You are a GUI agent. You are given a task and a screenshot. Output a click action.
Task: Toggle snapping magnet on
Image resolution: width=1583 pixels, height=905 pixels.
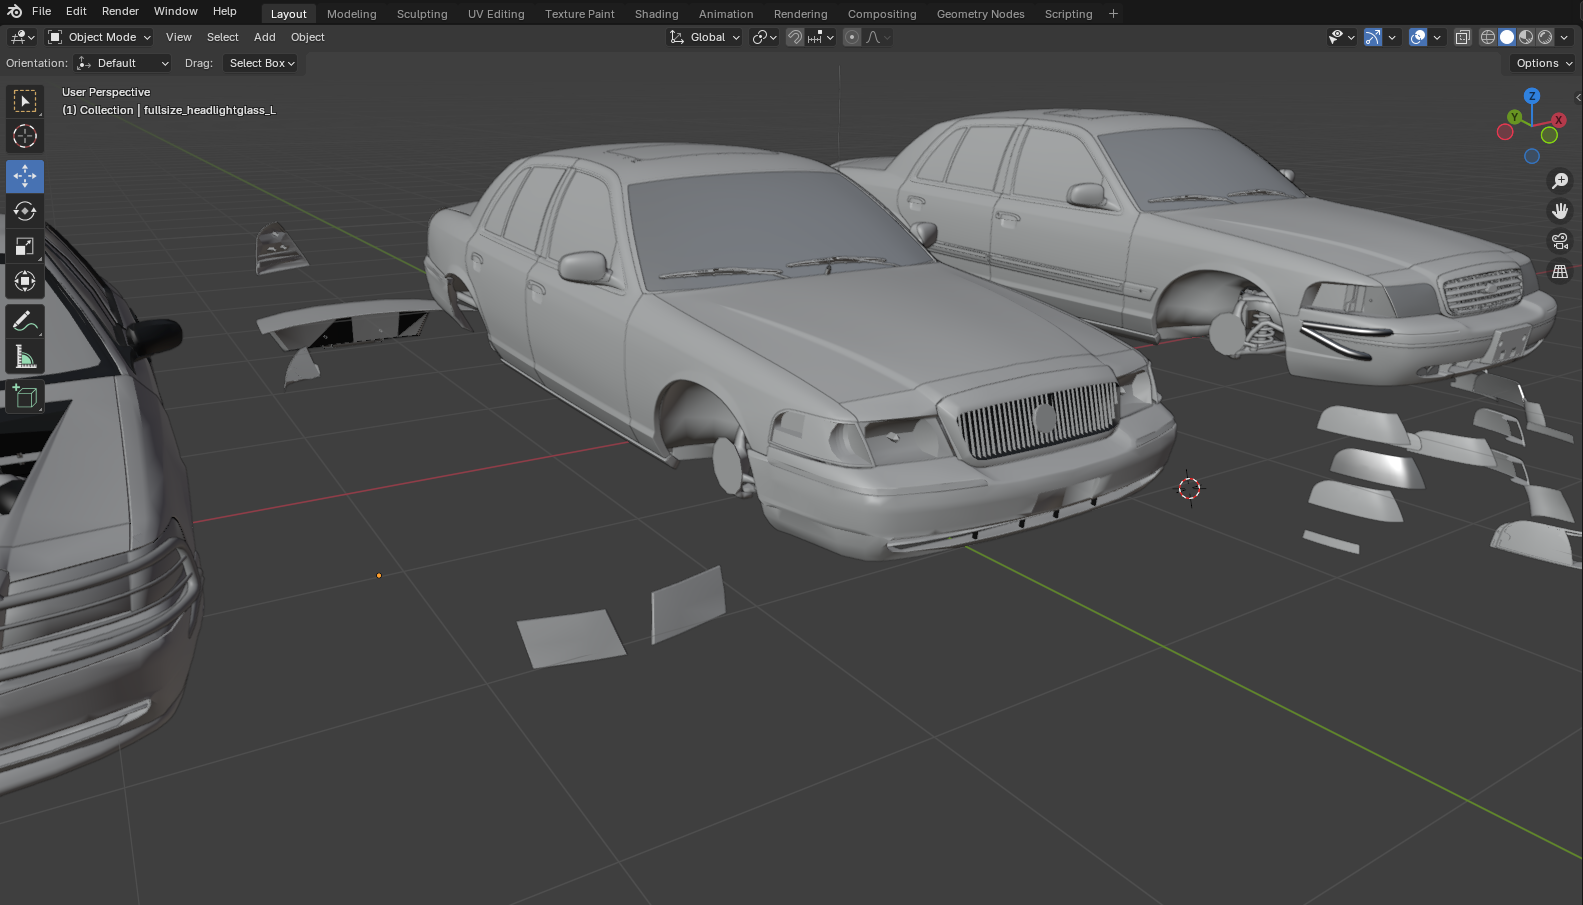[795, 37]
